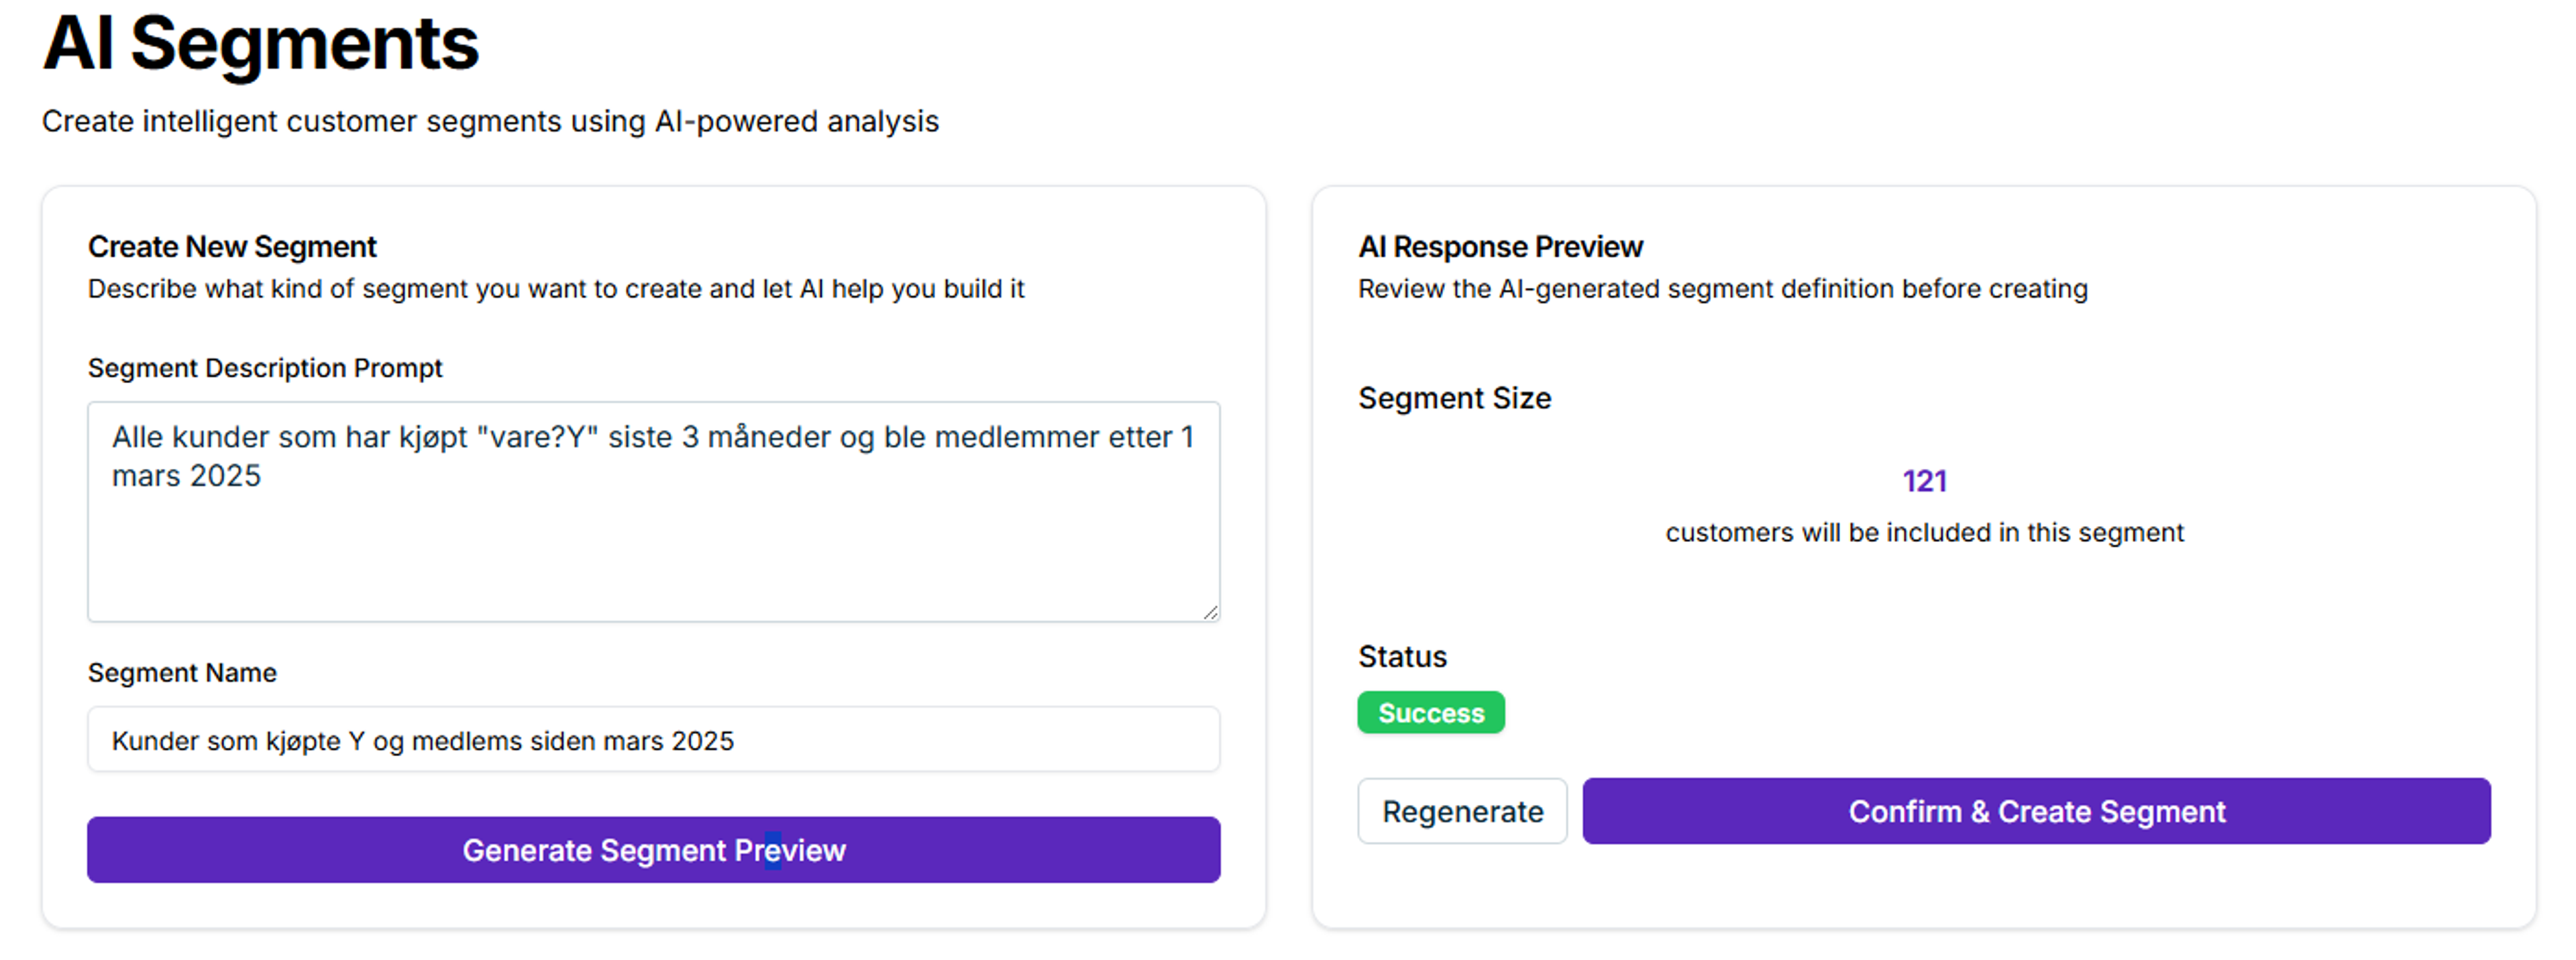
Task: Click "customers will be included" text
Action: point(1924,532)
